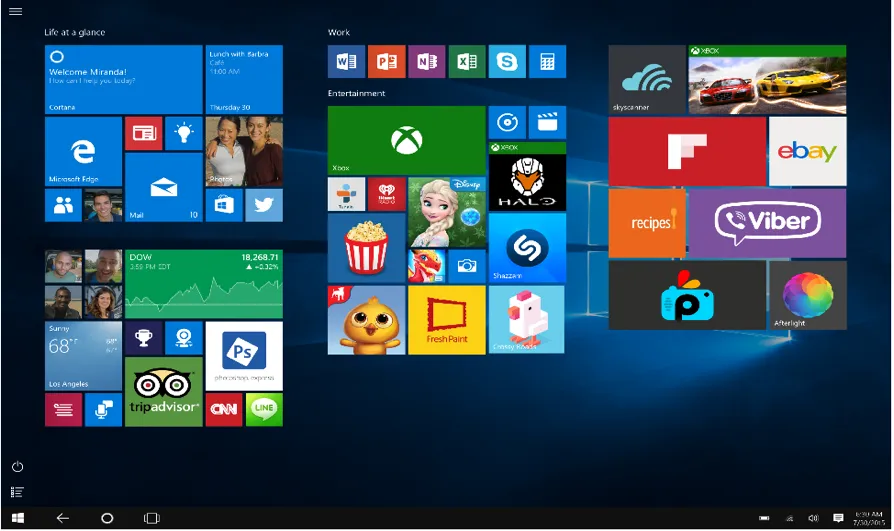Open the Viber tile
The width and height of the screenshot is (894, 531).
767,224
